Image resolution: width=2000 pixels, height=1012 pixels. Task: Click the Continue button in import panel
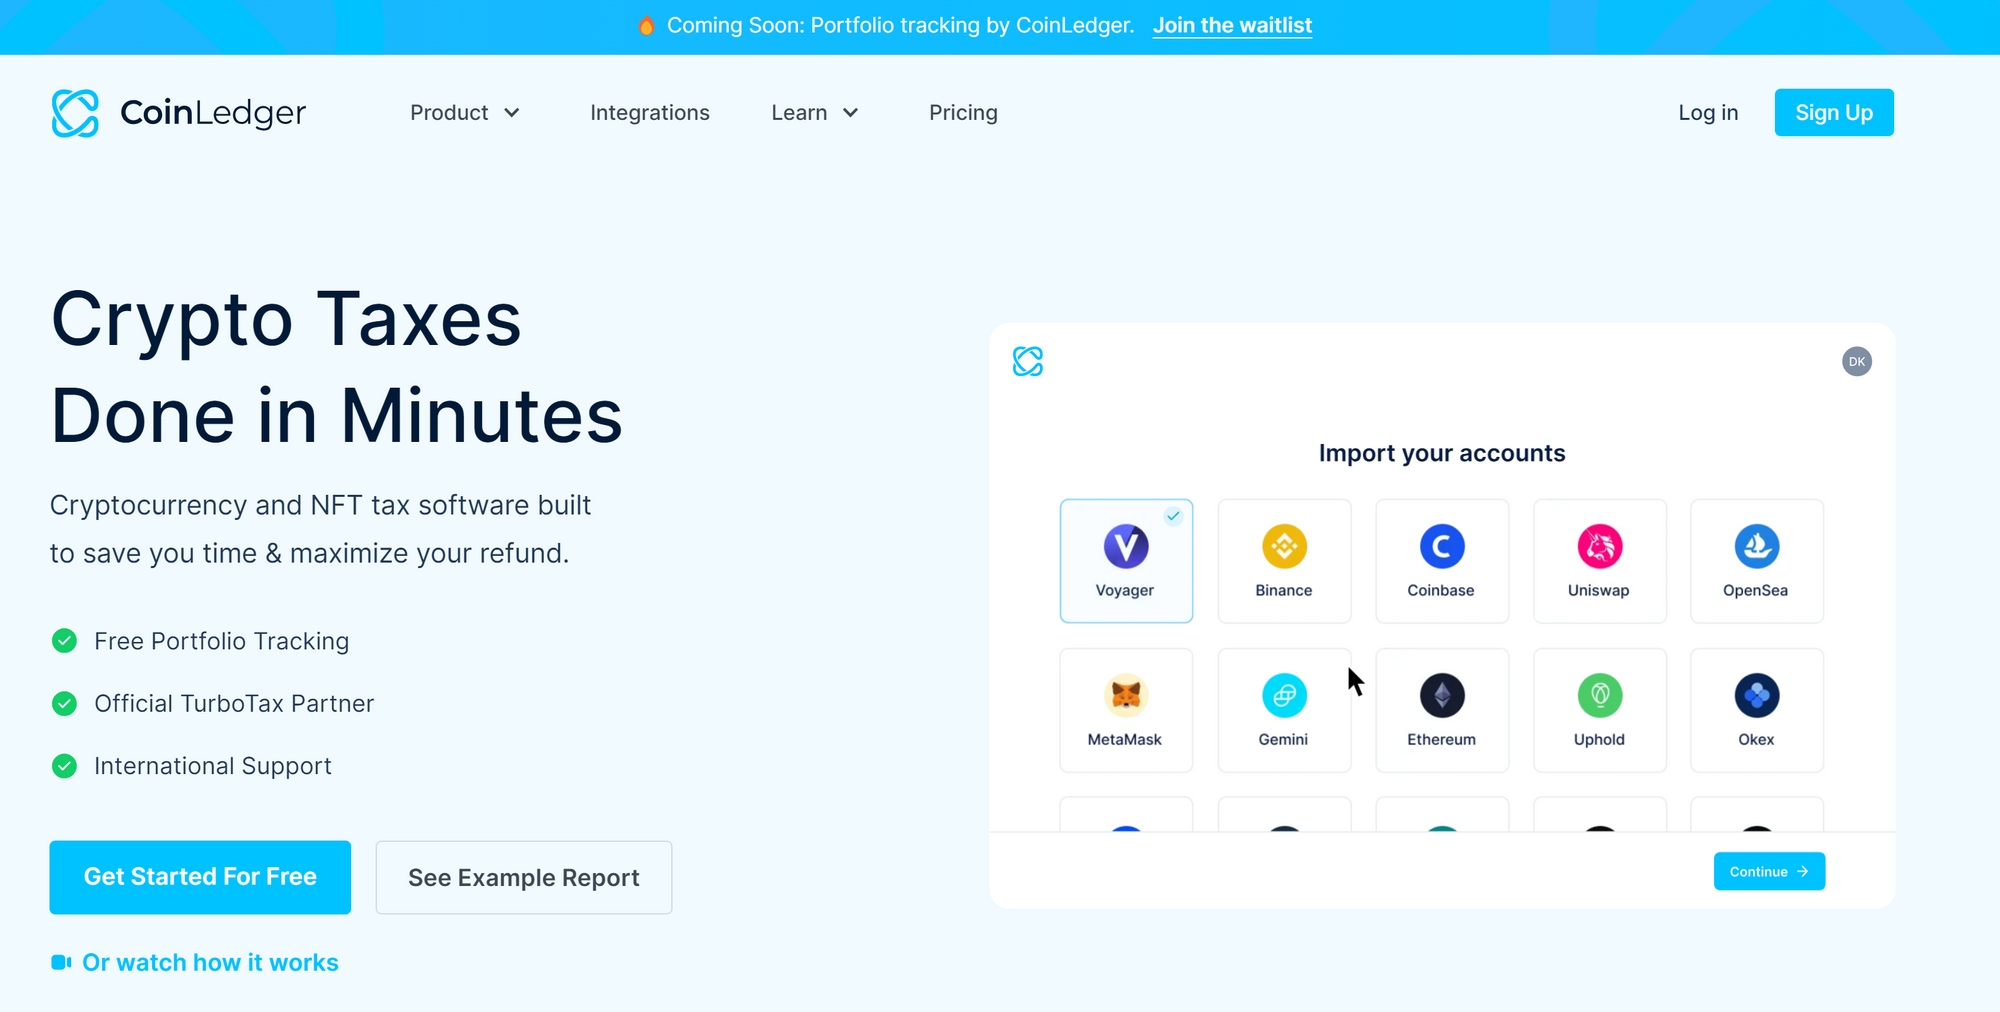[x=1769, y=871]
